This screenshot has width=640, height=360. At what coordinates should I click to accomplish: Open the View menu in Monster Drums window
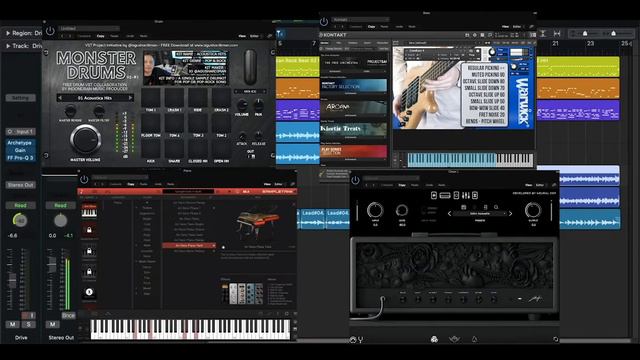pos(242,36)
